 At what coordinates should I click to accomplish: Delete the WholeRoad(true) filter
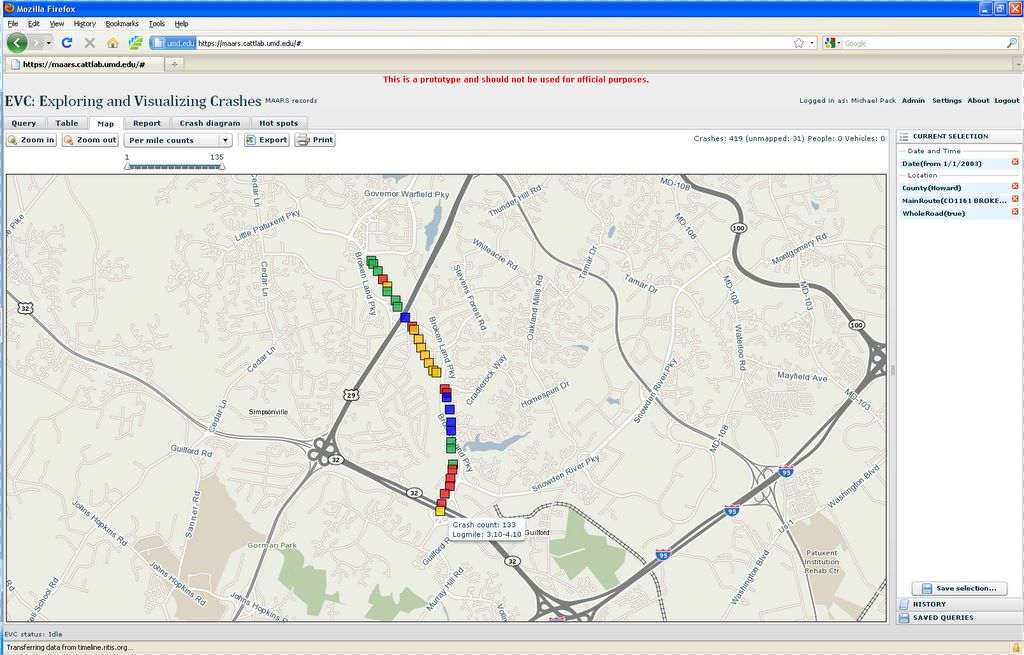pos(1015,212)
